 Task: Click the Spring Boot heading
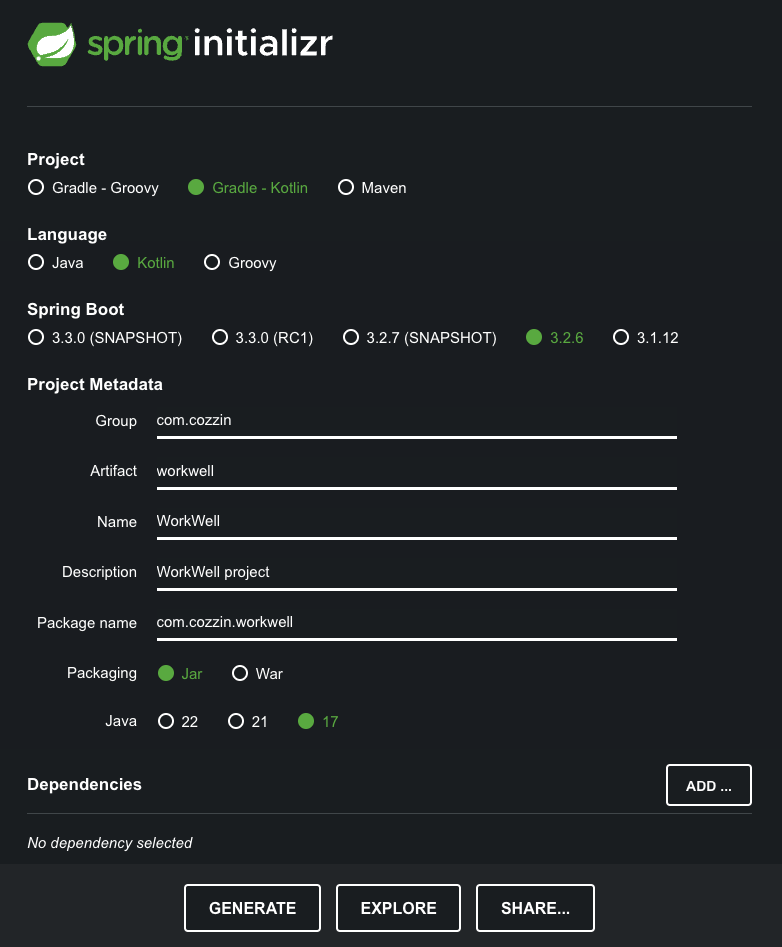pyautogui.click(x=75, y=309)
